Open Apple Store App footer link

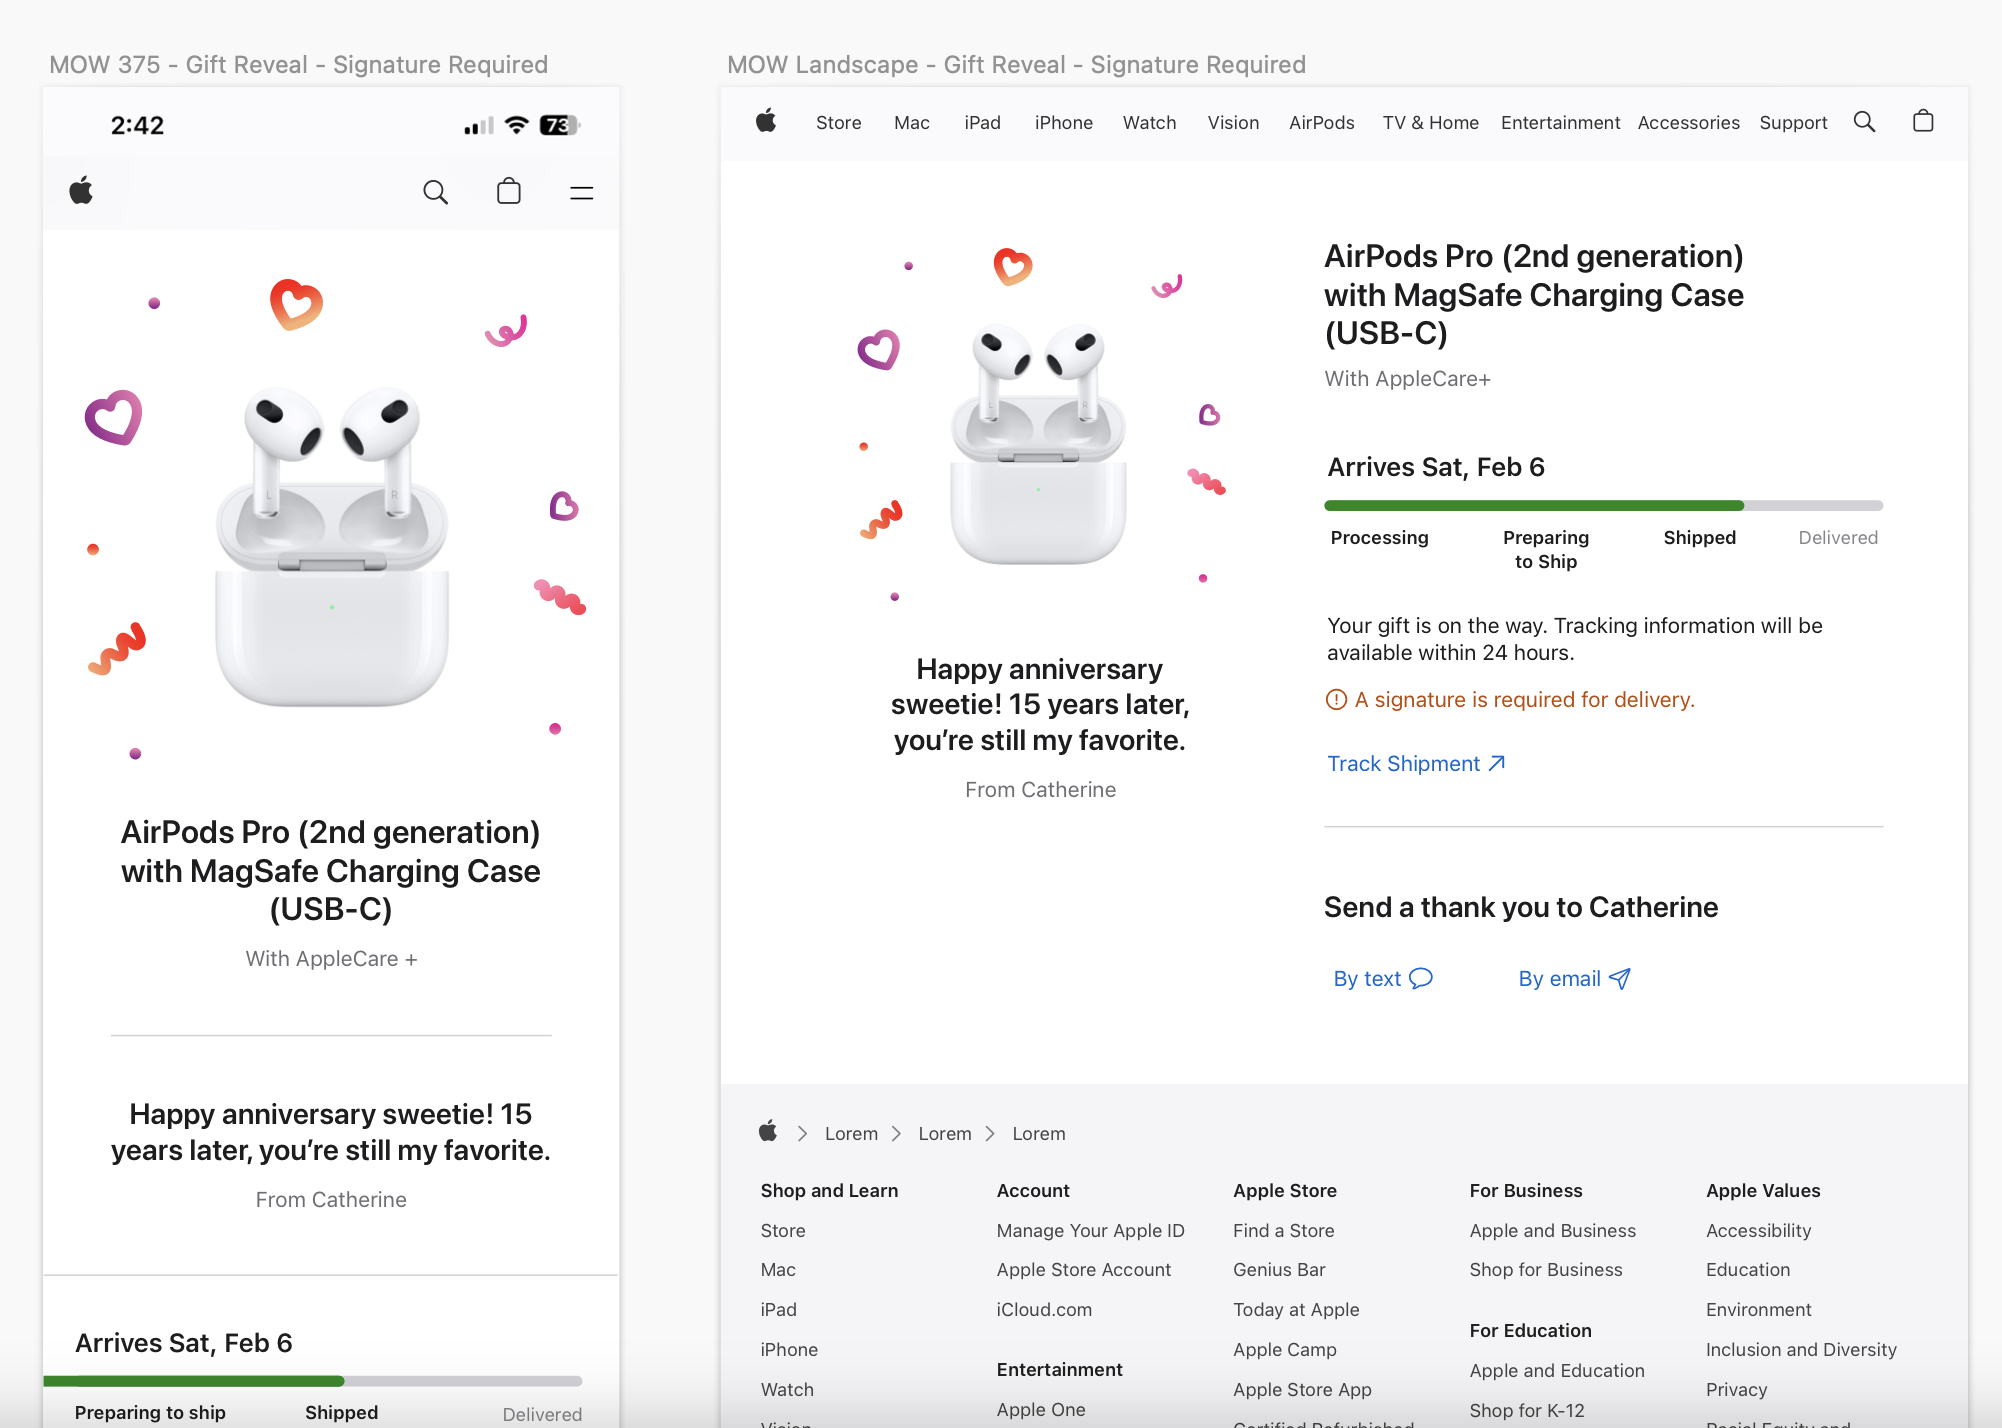point(1303,1390)
